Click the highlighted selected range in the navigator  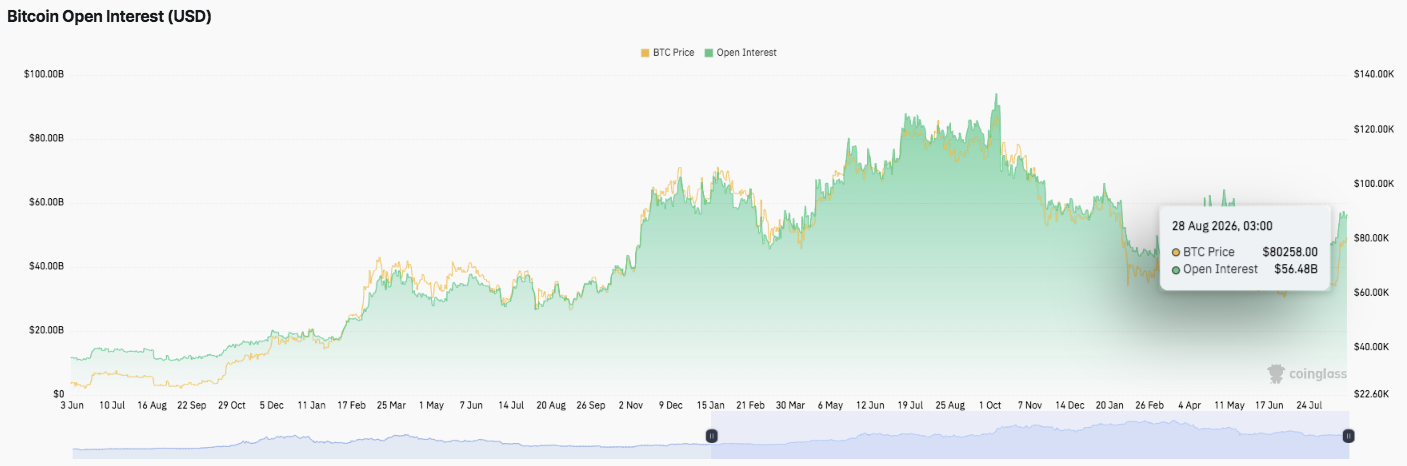[1030, 435]
